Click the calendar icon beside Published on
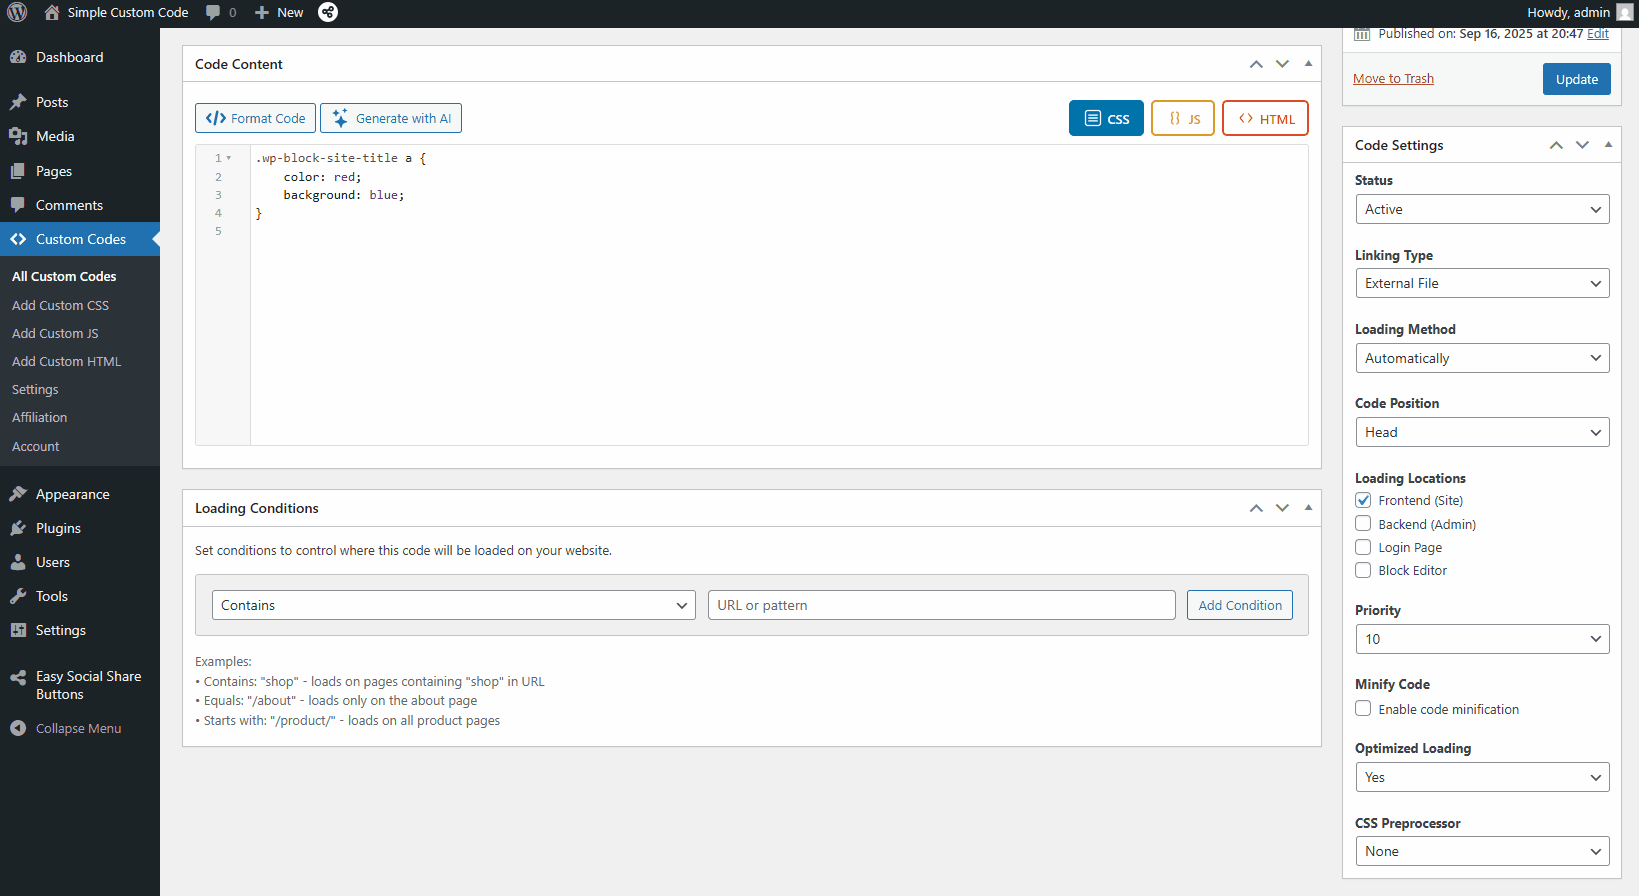Viewport: 1639px width, 896px height. [1362, 34]
